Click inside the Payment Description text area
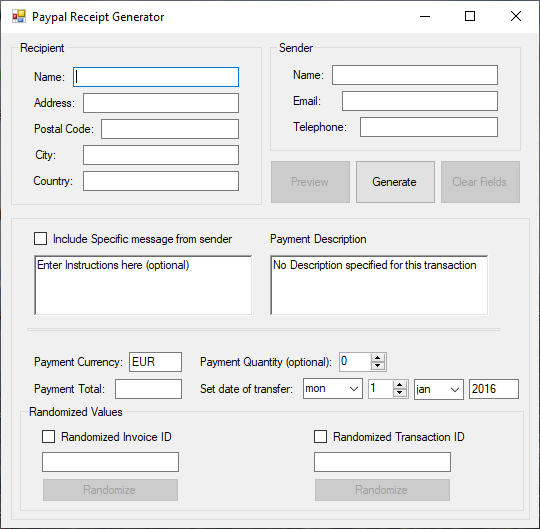Image resolution: width=540 pixels, height=529 pixels. (x=379, y=285)
